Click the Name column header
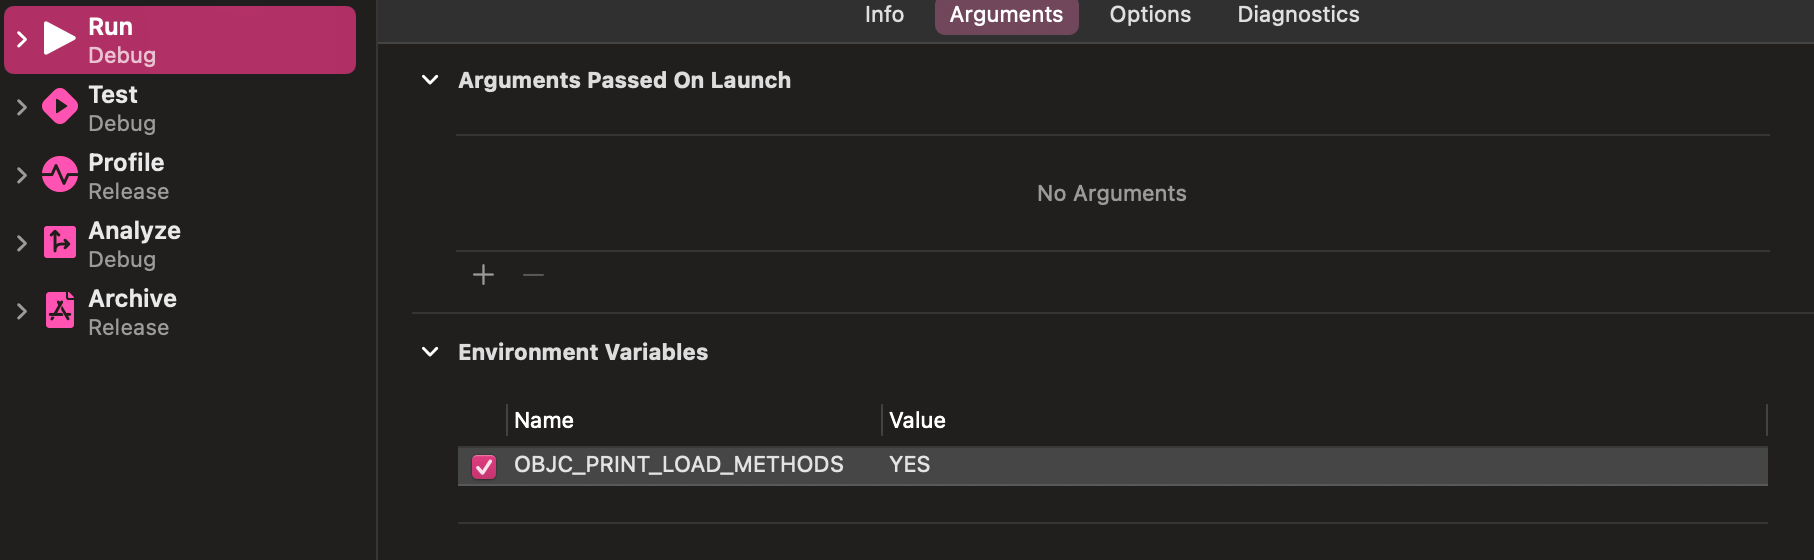Screen dimensions: 1814x560 (x=544, y=420)
